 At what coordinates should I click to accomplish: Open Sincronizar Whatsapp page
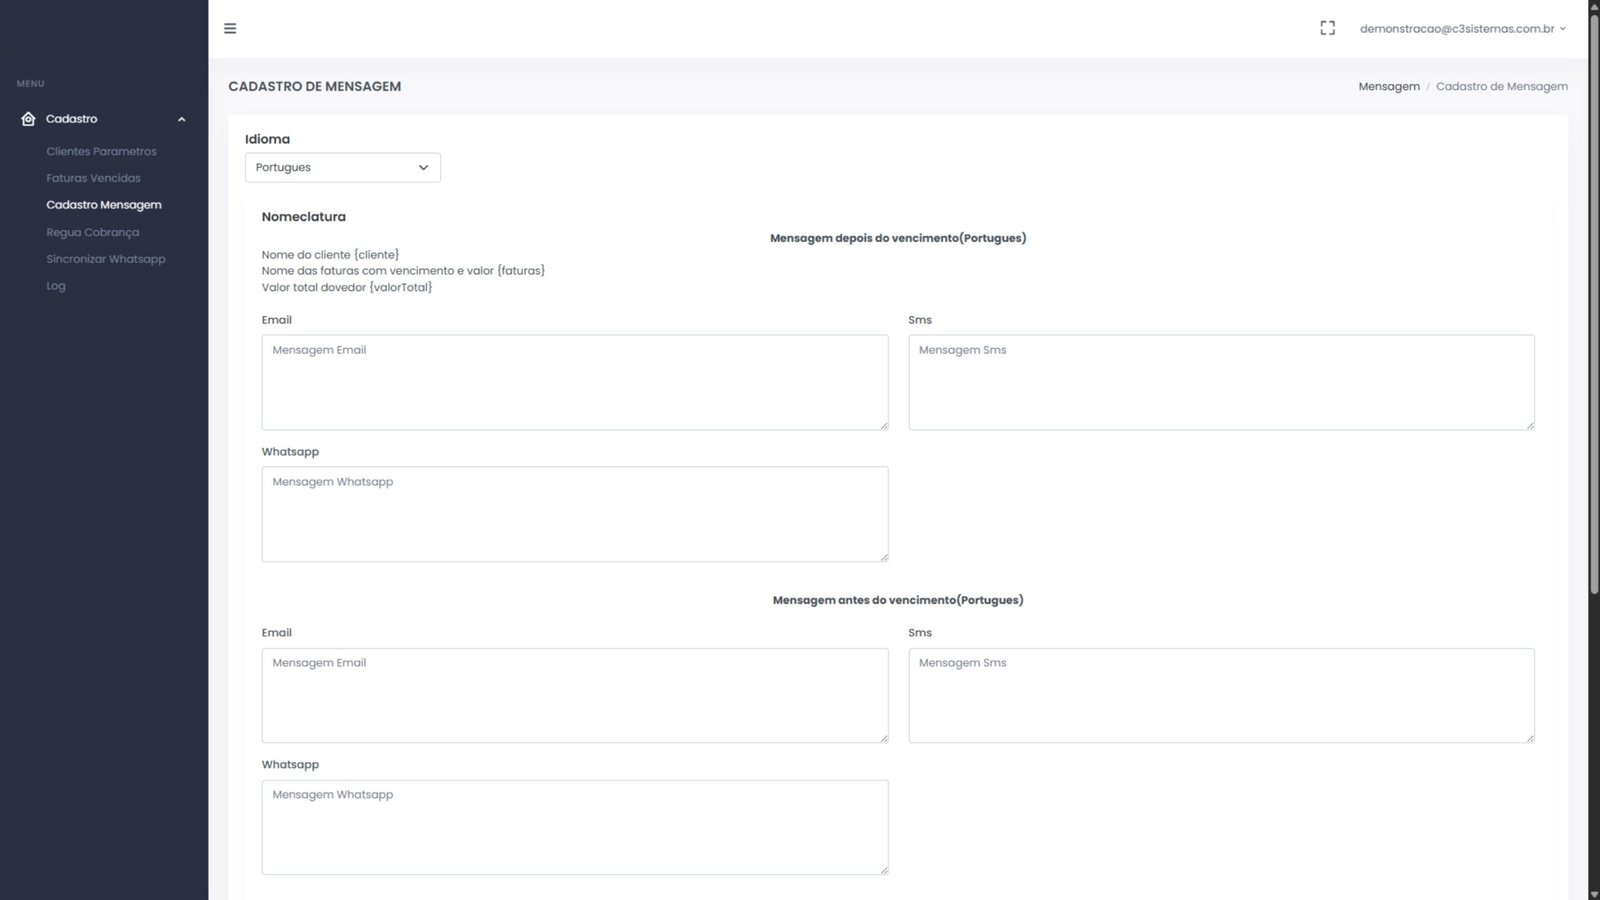point(105,259)
